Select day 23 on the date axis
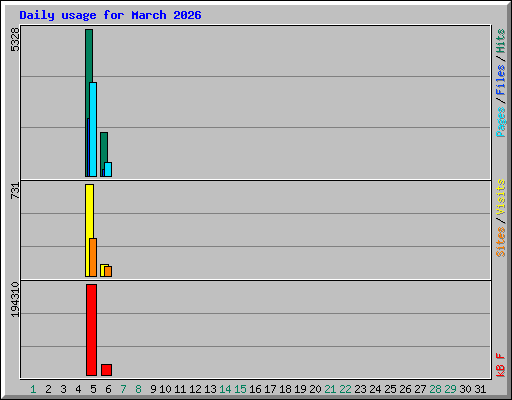 pos(360,389)
